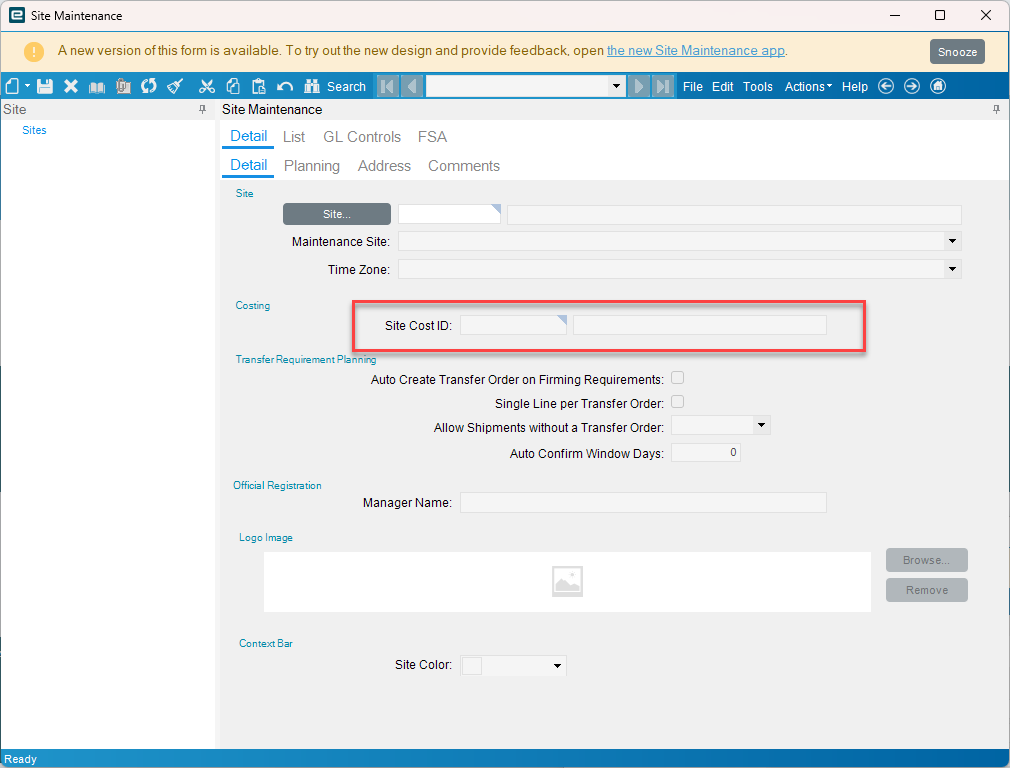Click the Site Color swatch box
The width and height of the screenshot is (1010, 768).
coord(472,666)
